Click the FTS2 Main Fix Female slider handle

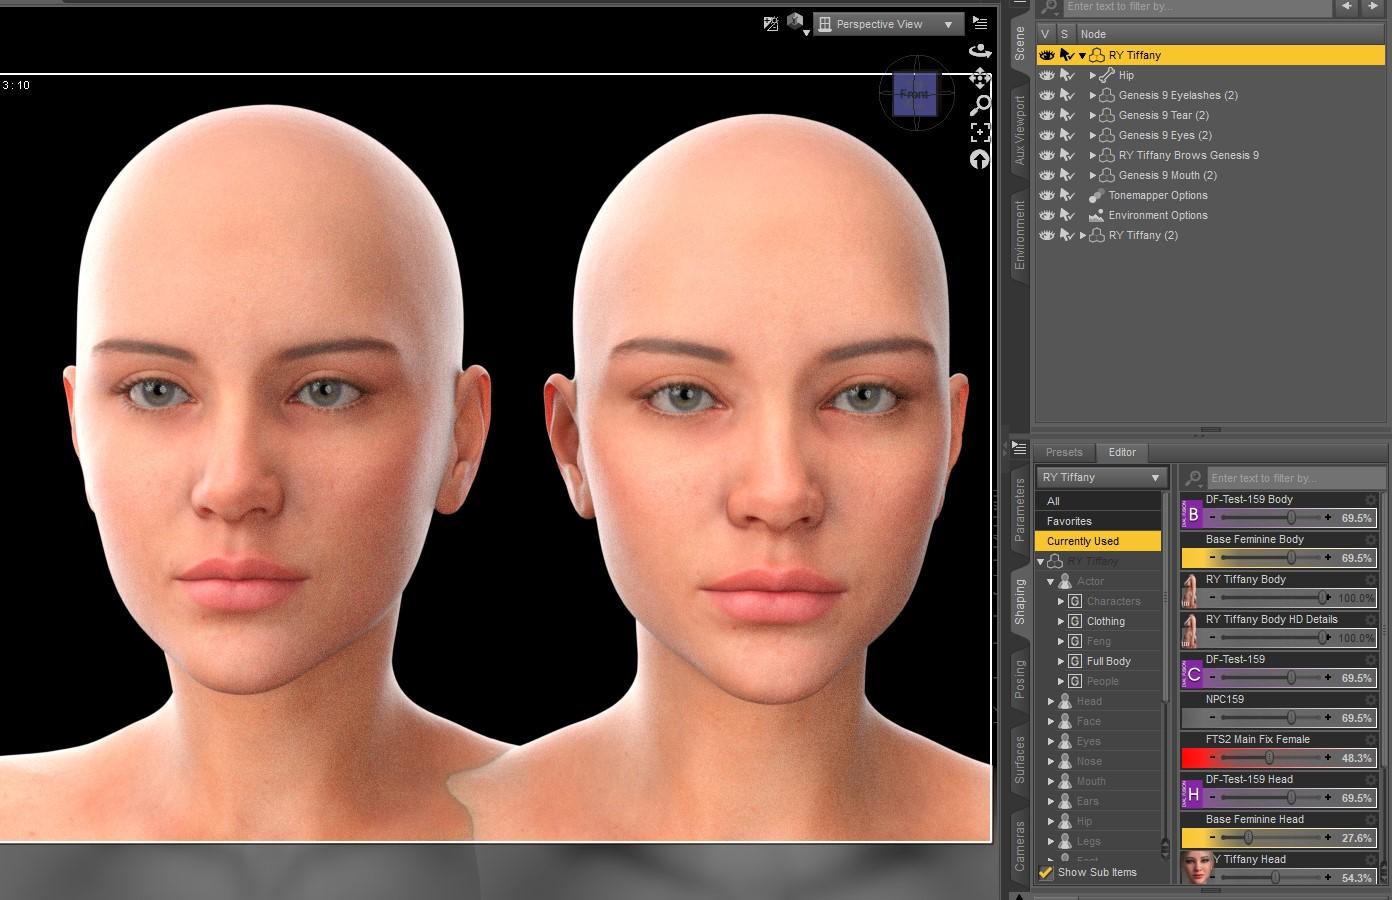pos(1269,758)
